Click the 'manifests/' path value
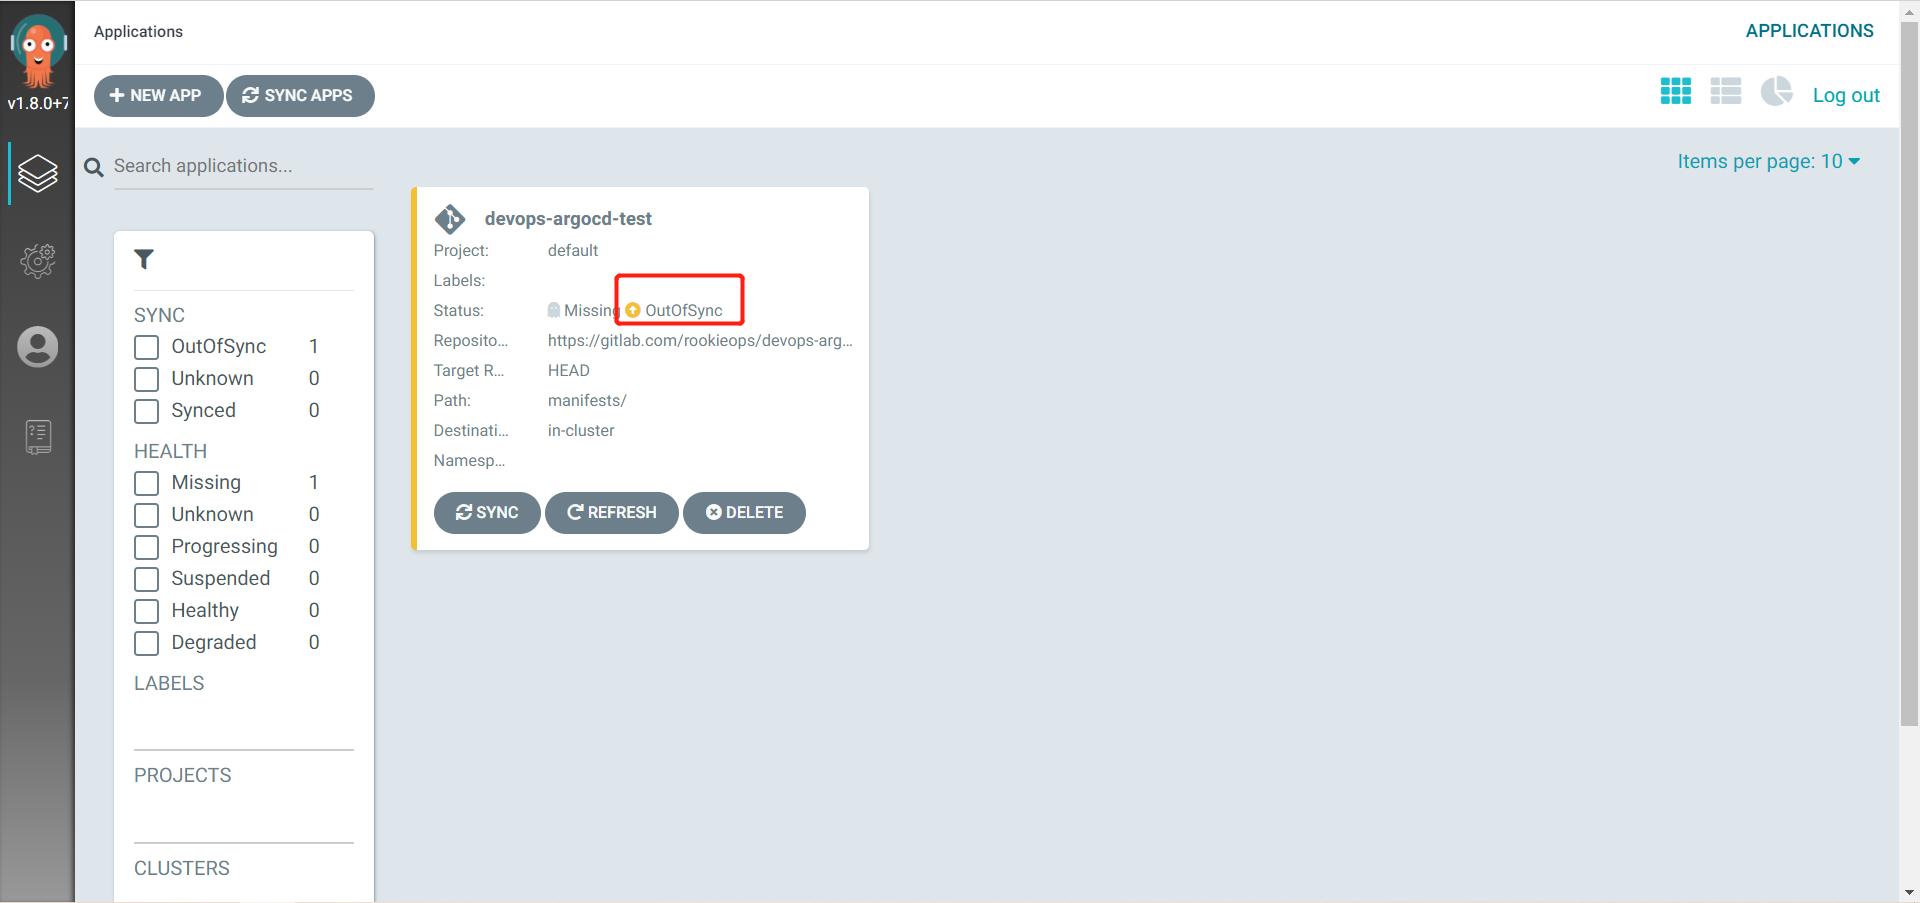The height and width of the screenshot is (903, 1920). [587, 401]
